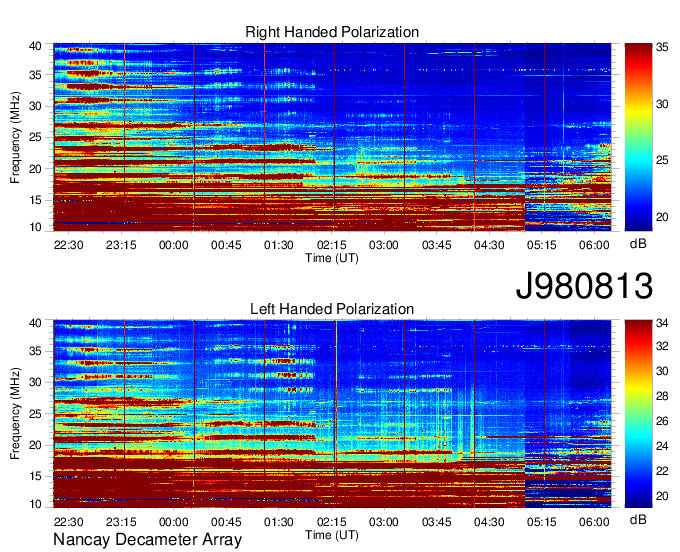Click the 05:15 time tick of Left Handed plot
Viewport: 680px width, 552px height.
542,522
